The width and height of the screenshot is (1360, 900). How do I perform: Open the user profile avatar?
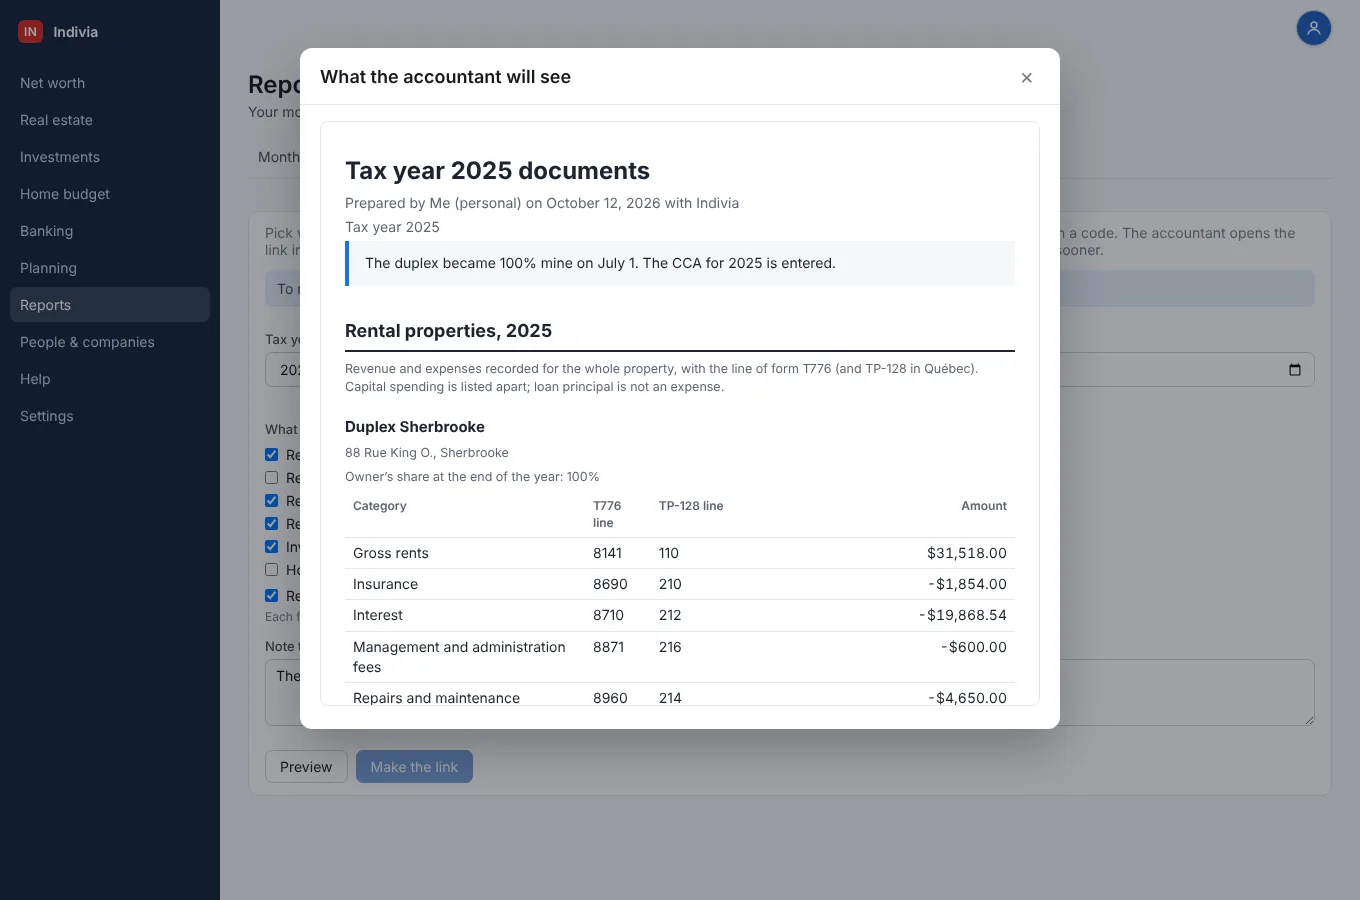(x=1314, y=28)
